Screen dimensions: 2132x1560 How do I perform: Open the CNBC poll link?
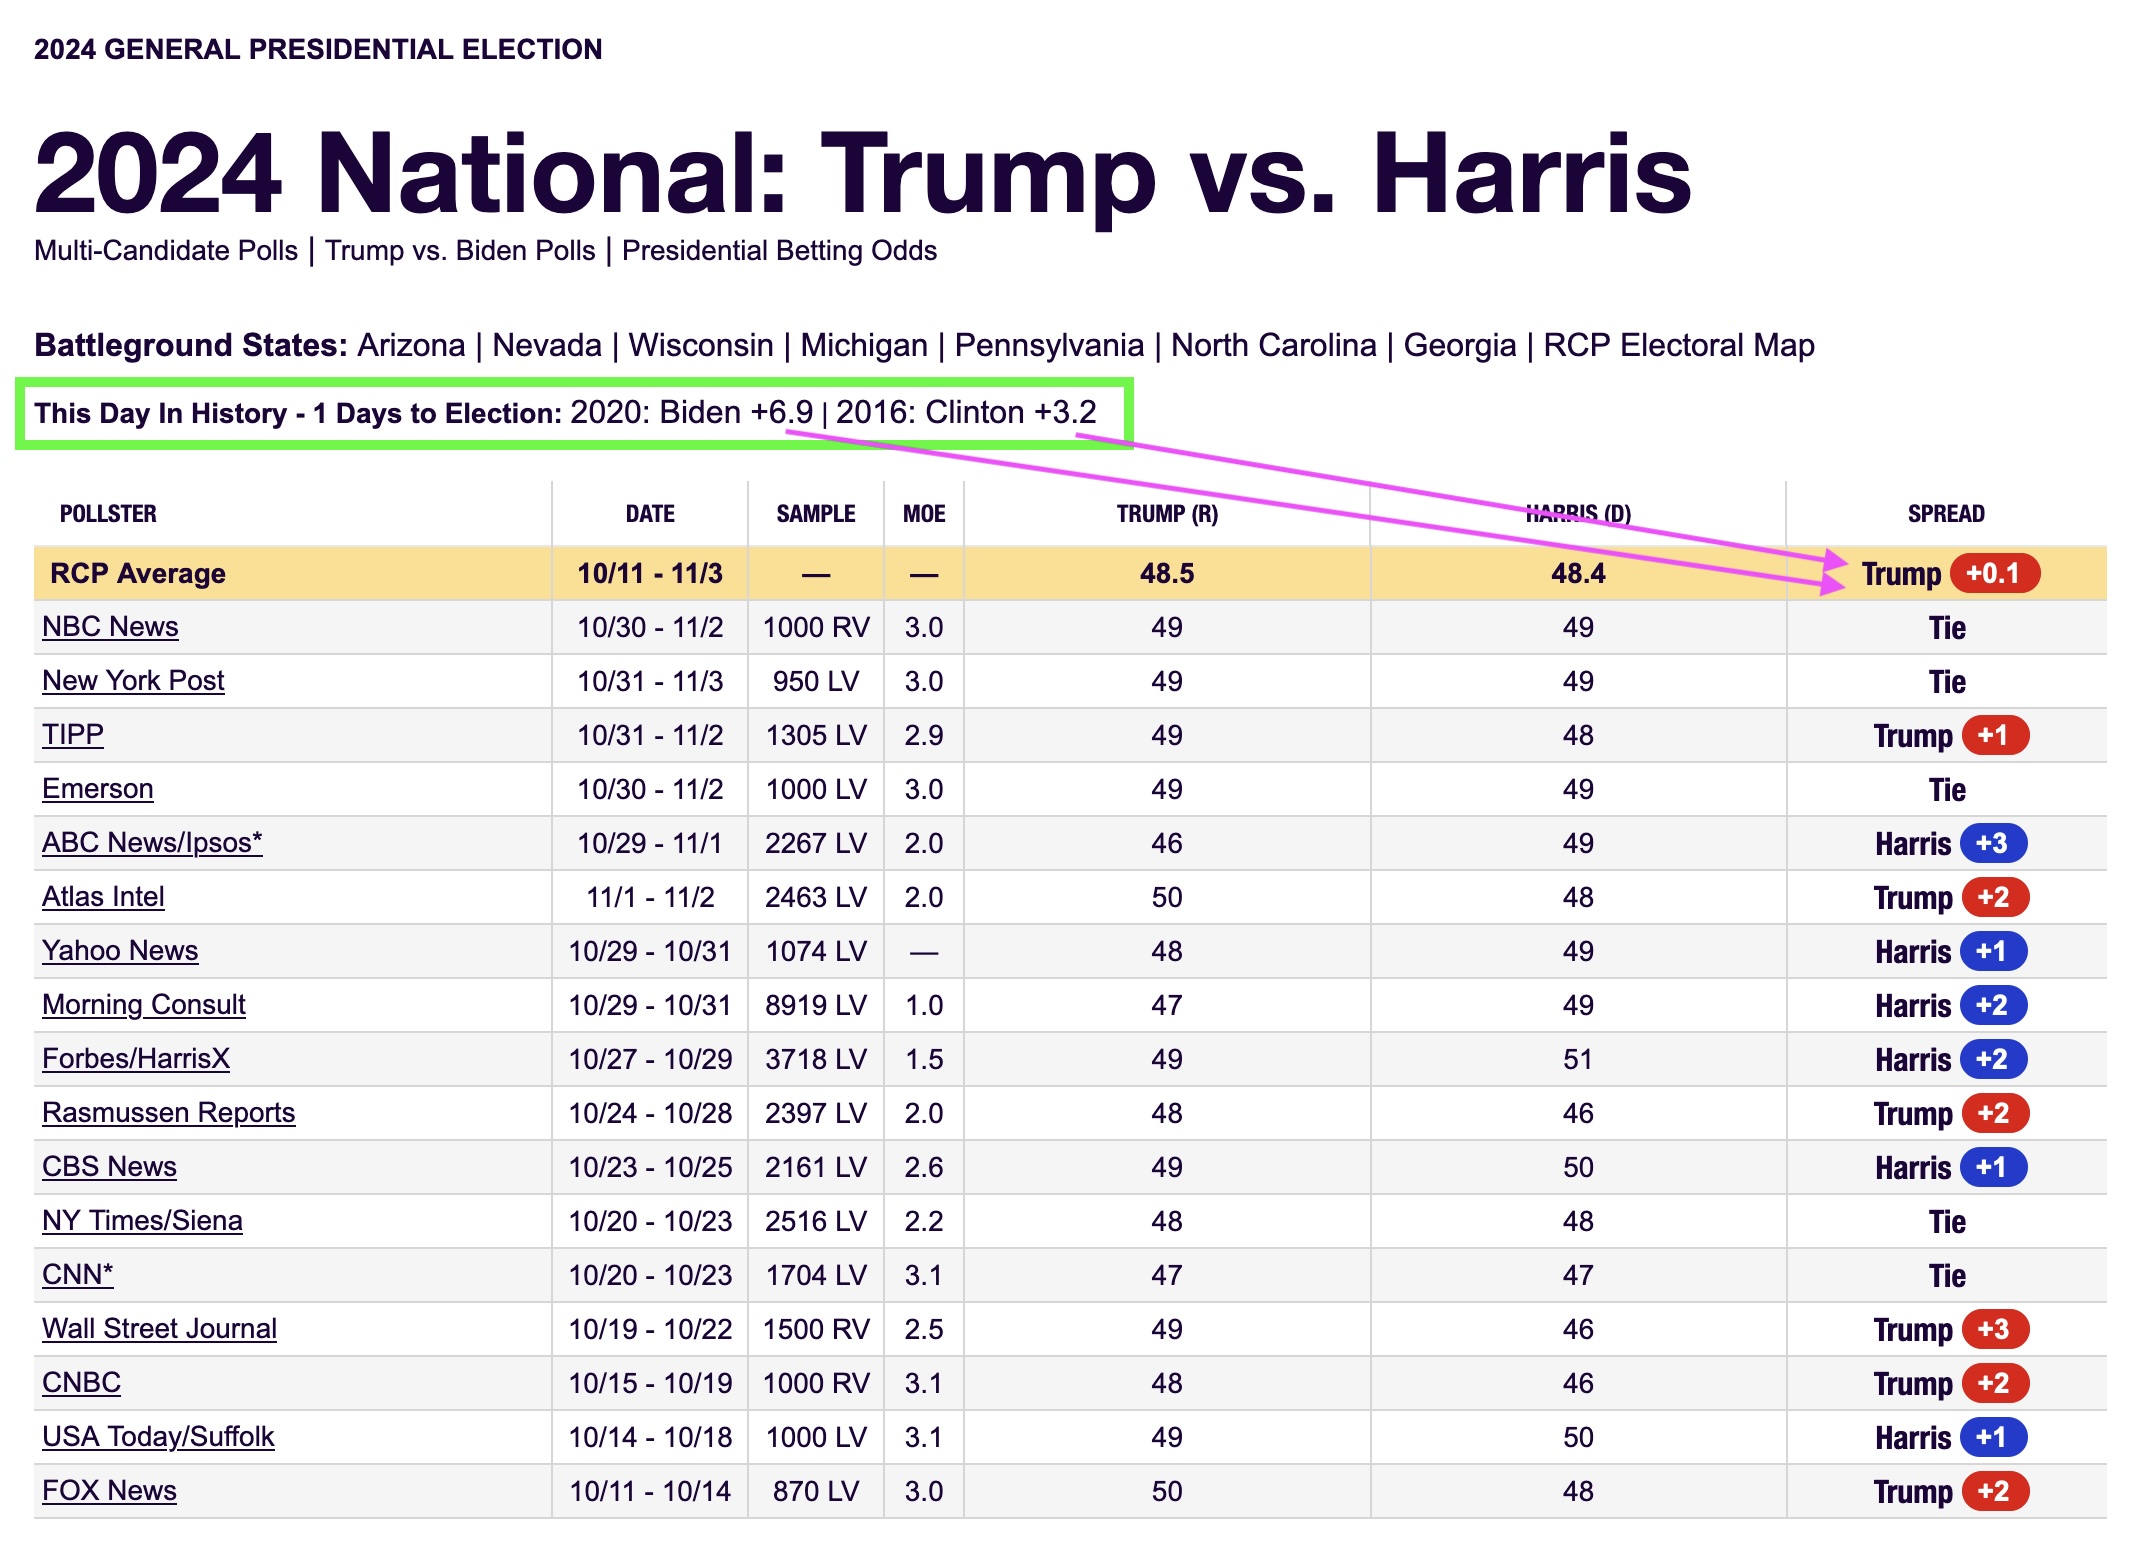[81, 1383]
